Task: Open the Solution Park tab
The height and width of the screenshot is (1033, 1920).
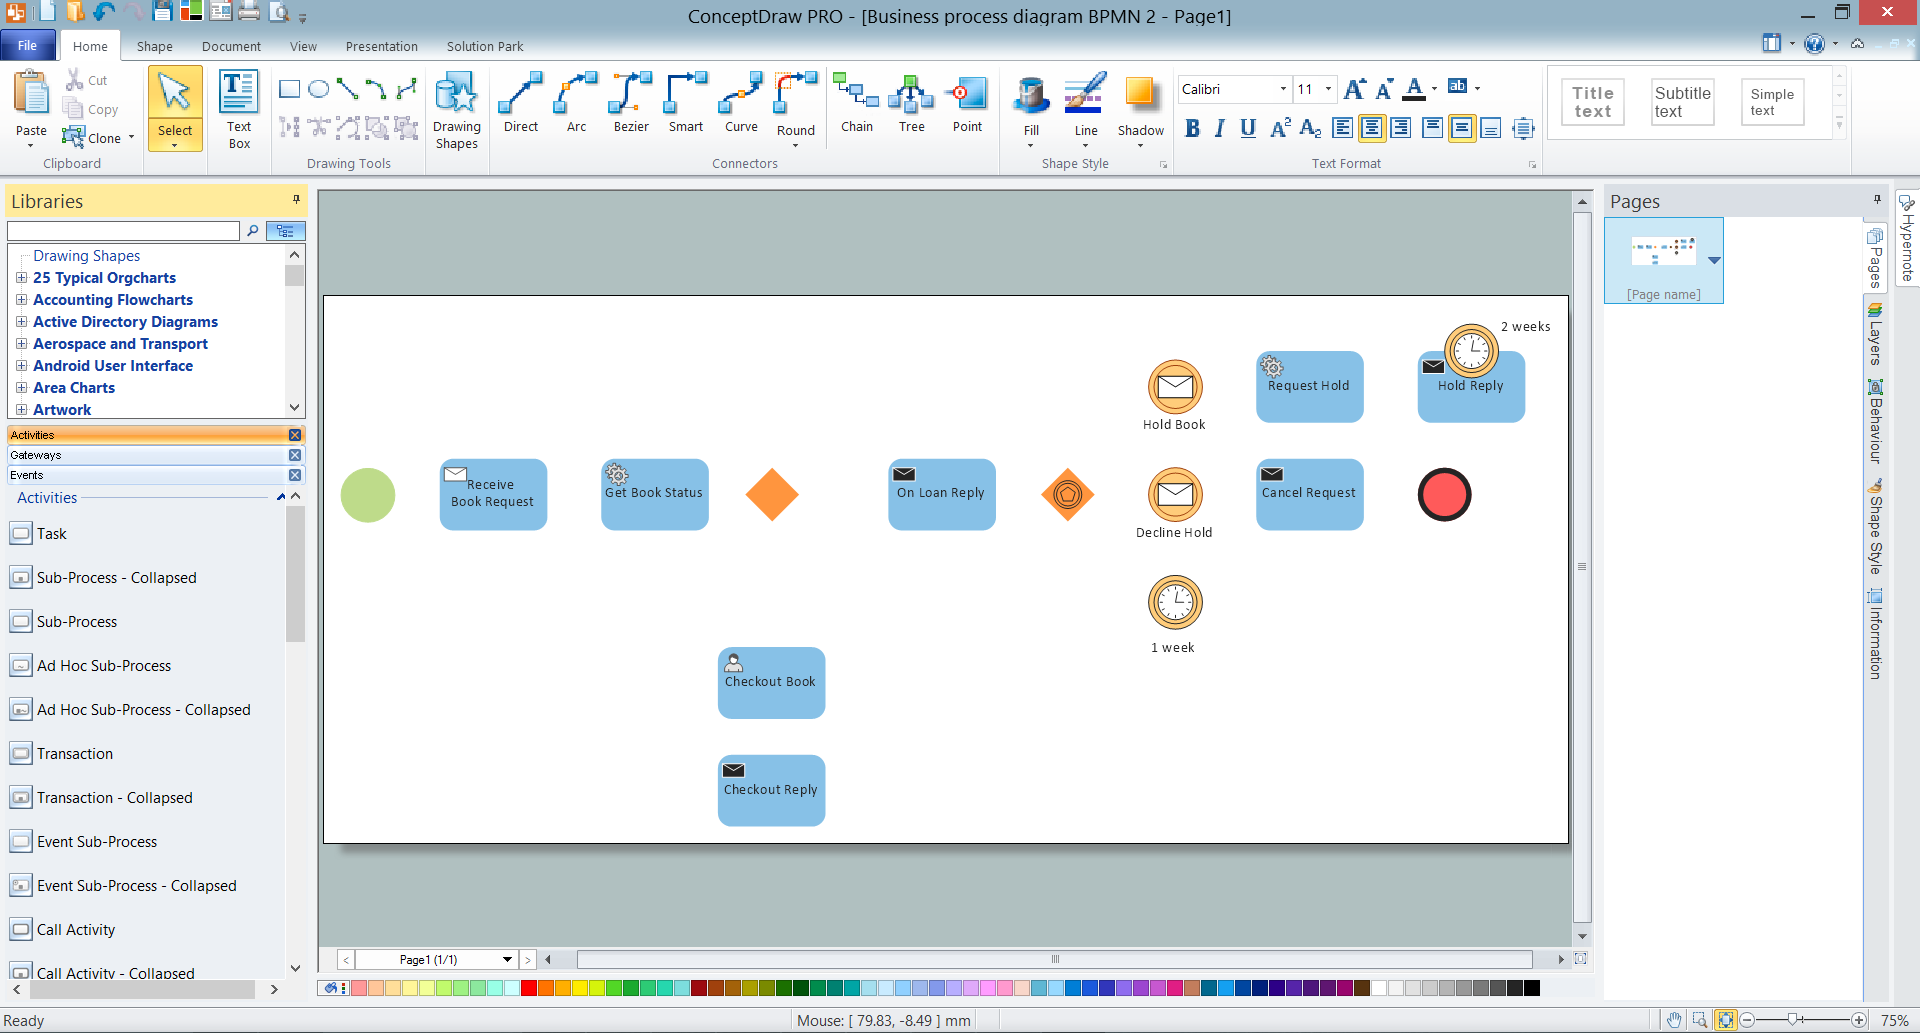Action: (485, 46)
